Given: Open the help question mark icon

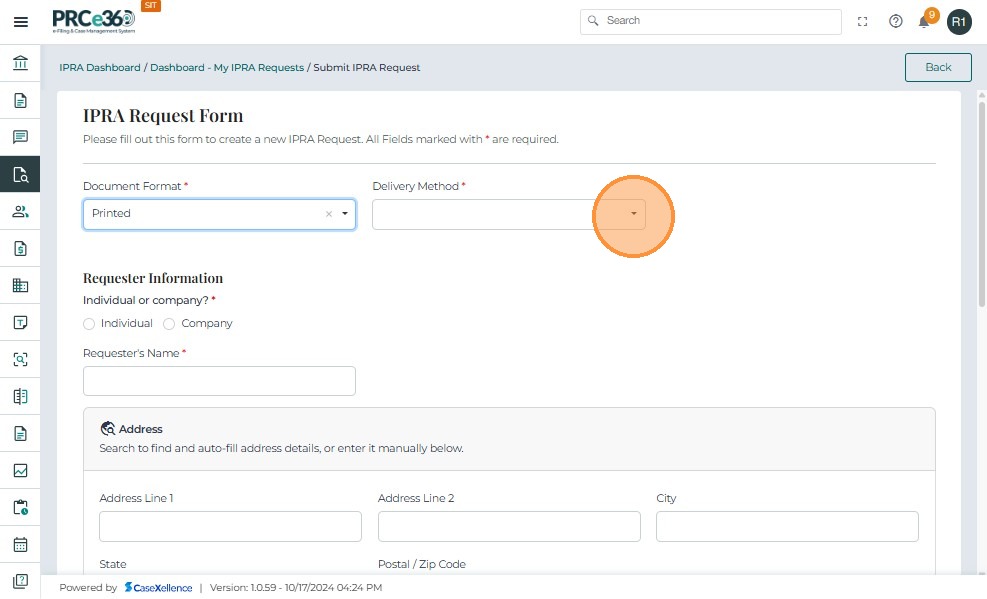Looking at the screenshot, I should 896,21.
